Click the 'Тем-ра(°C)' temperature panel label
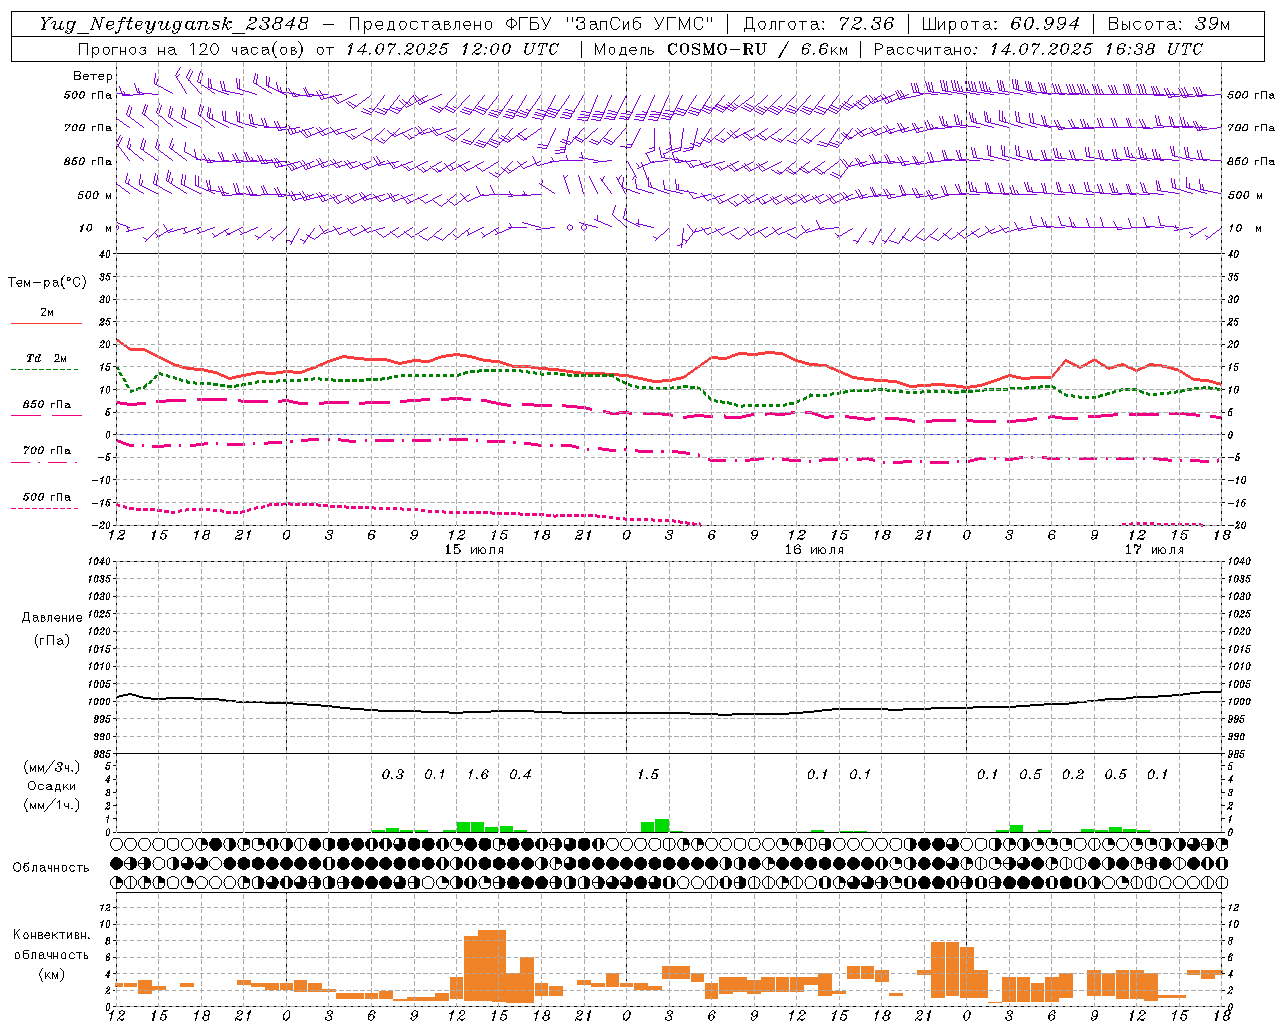 47,283
